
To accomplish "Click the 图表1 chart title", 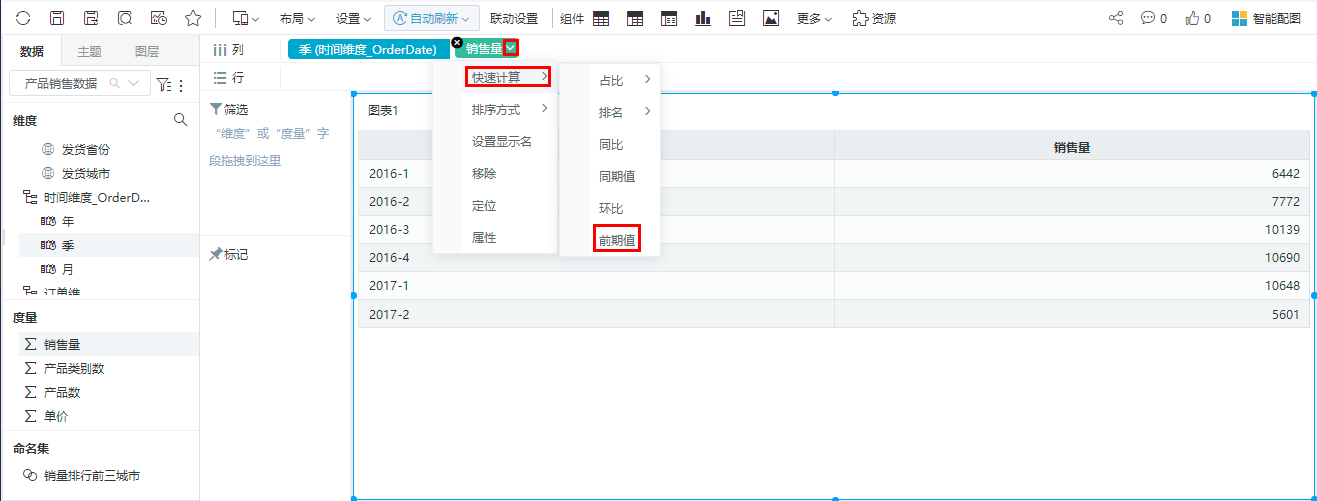I will 384,111.
